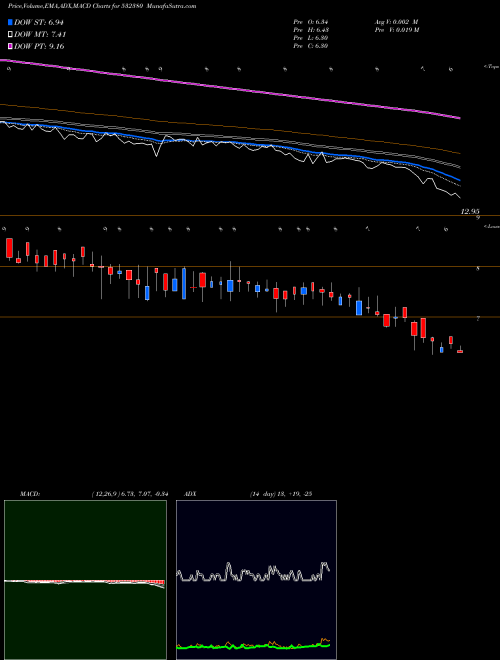The height and width of the screenshot is (660, 500).
Task: Click the '12.95' price label
Action: [470, 211]
